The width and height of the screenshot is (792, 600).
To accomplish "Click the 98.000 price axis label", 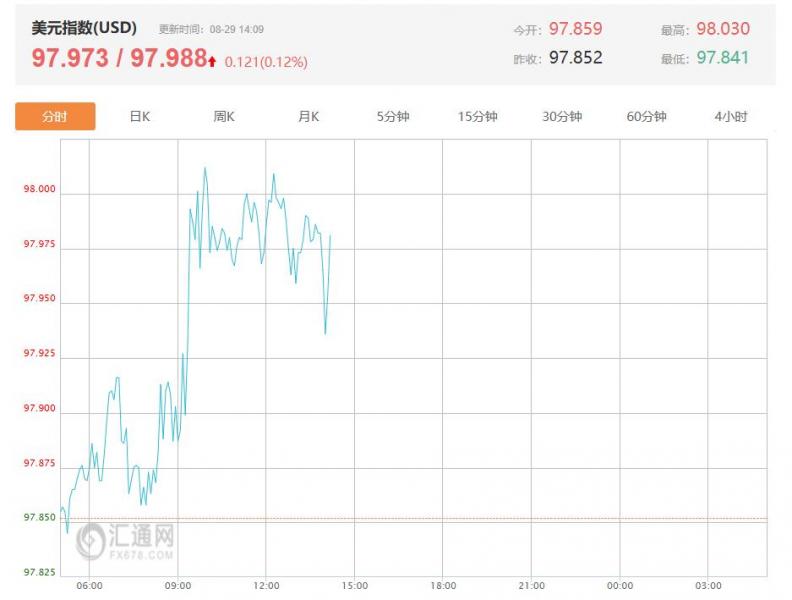I will pos(41,190).
